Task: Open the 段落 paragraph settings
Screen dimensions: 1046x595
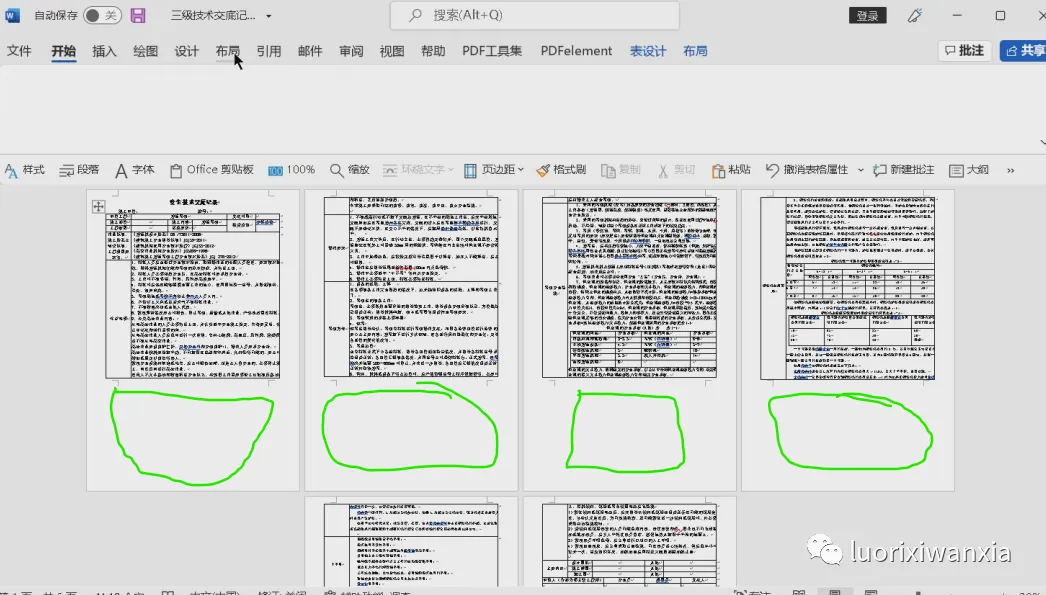Action: (x=79, y=170)
